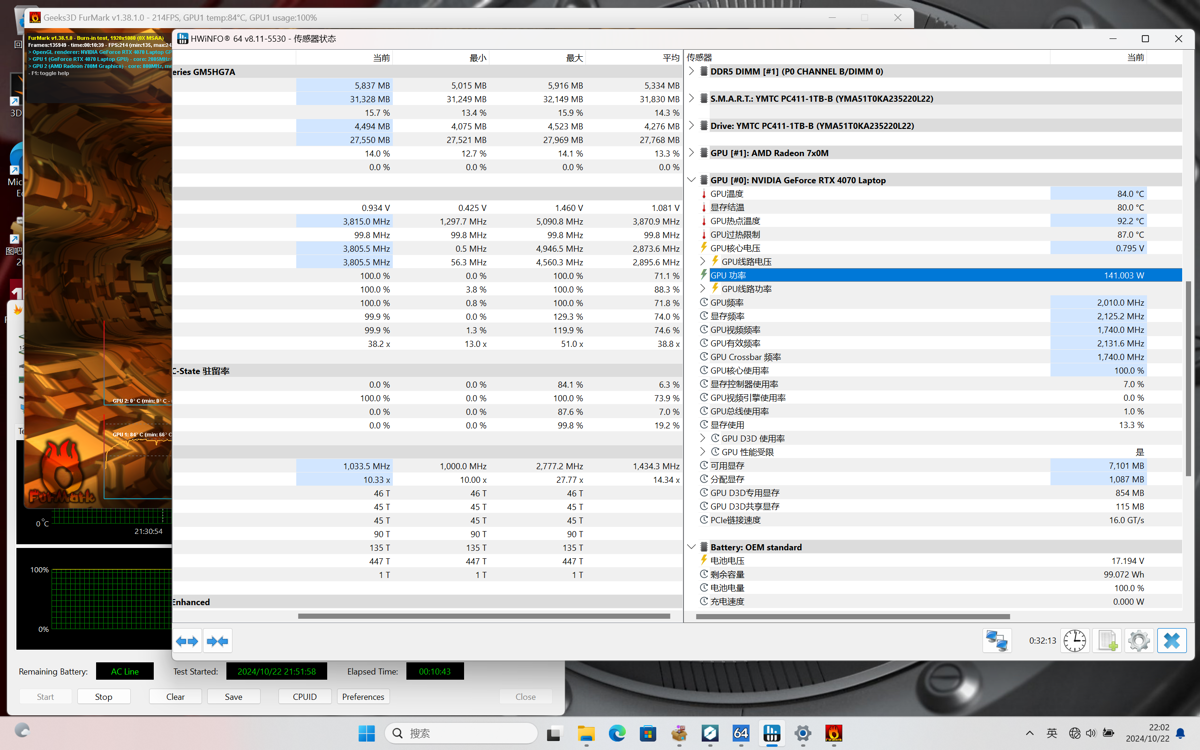The image size is (1200, 750).
Task: Open Preferences in the stress test window
Action: pyautogui.click(x=363, y=696)
